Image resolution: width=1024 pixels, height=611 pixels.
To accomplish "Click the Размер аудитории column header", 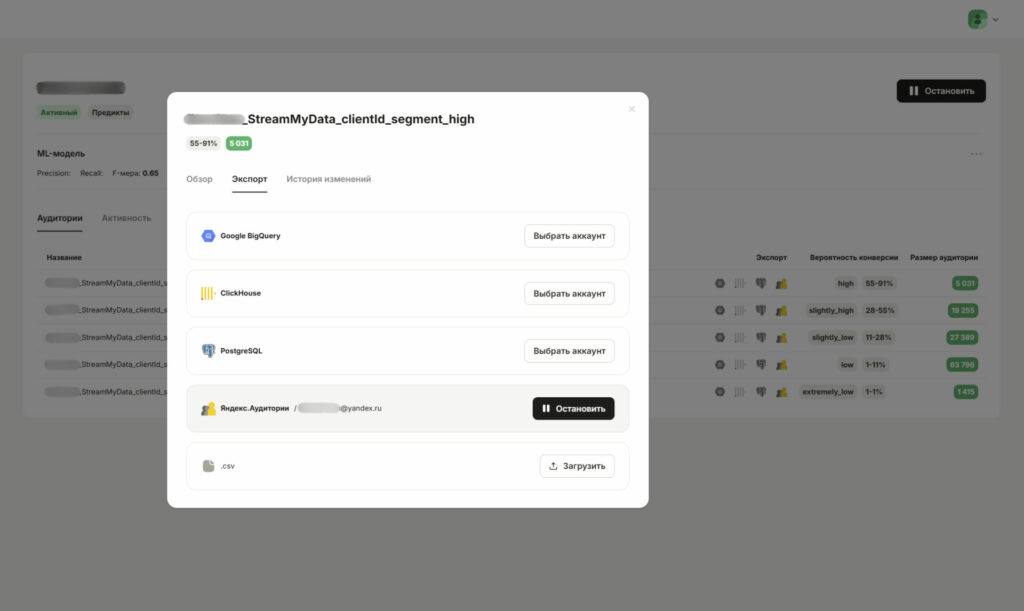I will [x=944, y=257].
